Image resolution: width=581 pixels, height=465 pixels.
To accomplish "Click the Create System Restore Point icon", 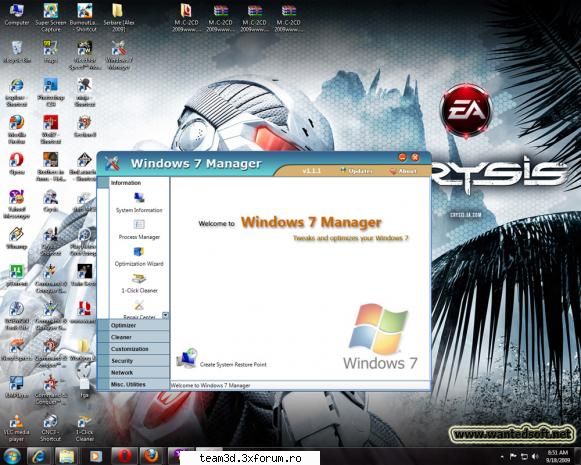I will tap(186, 358).
